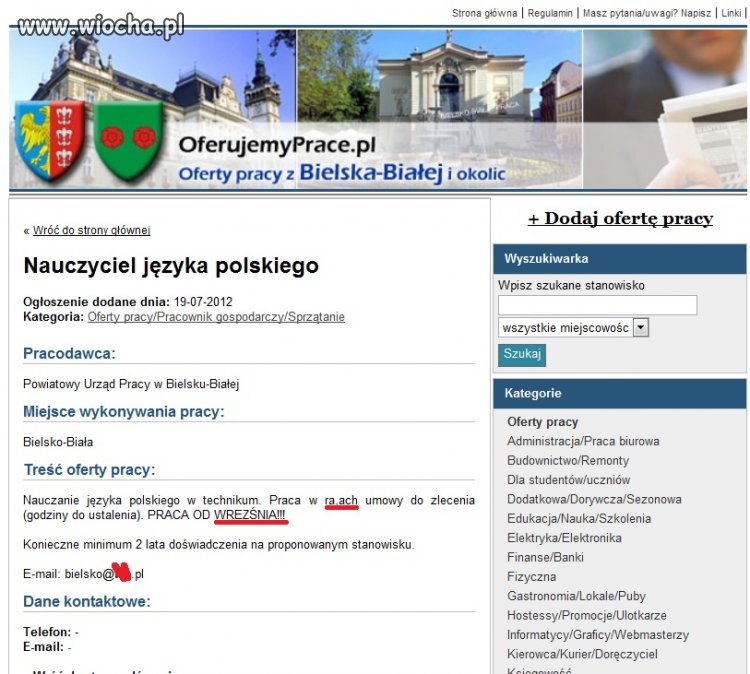Click the Pracodawca heading
This screenshot has width=750, height=674.
[x=69, y=354]
